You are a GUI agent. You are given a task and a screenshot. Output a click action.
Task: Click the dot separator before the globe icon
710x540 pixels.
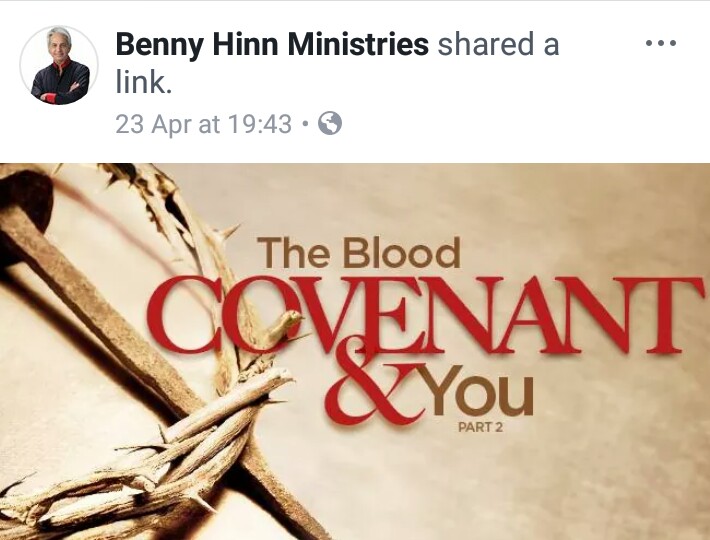[x=305, y=124]
